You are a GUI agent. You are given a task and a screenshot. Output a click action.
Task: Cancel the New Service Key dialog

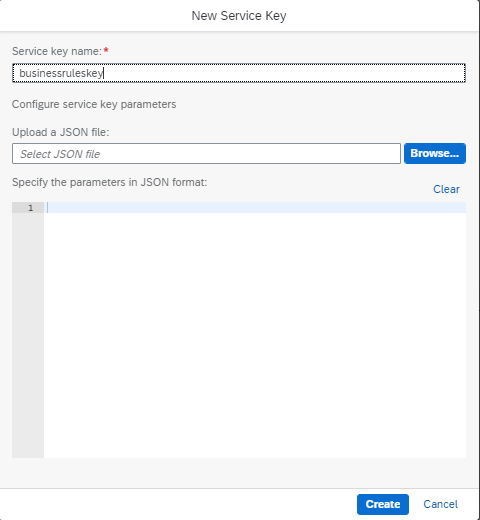pyautogui.click(x=440, y=504)
